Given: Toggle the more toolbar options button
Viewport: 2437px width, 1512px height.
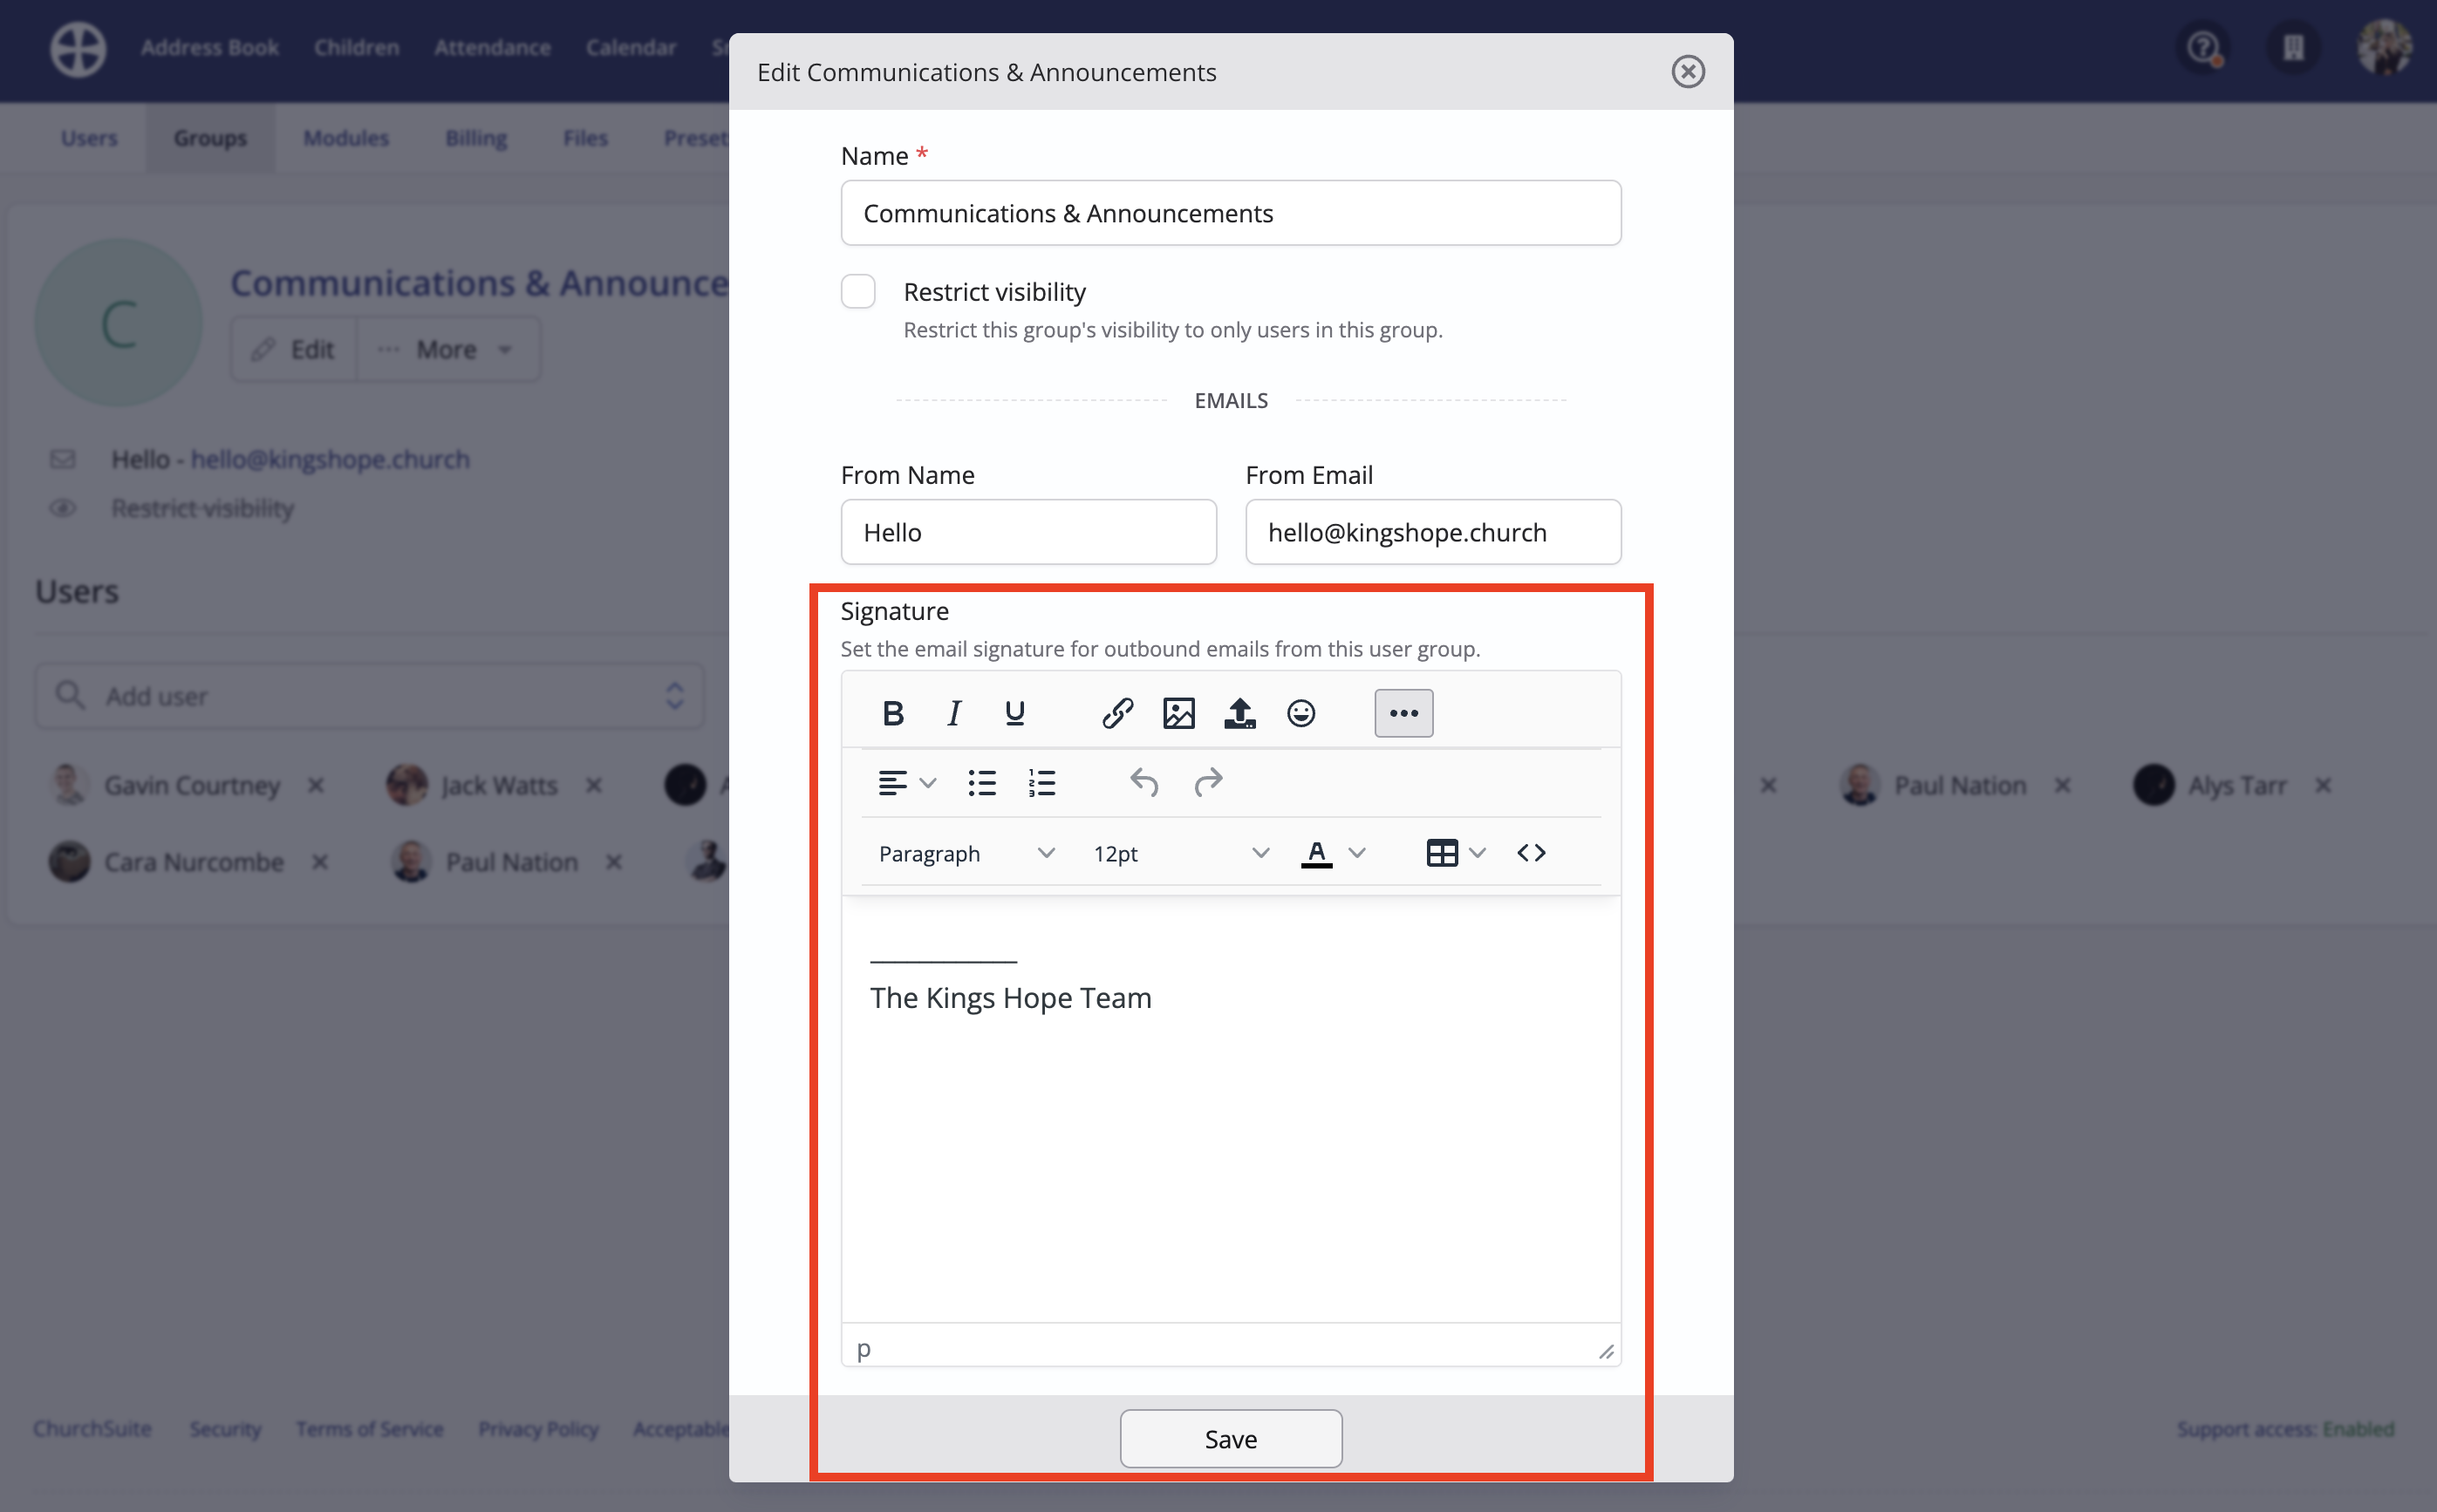Looking at the screenshot, I should coord(1402,712).
